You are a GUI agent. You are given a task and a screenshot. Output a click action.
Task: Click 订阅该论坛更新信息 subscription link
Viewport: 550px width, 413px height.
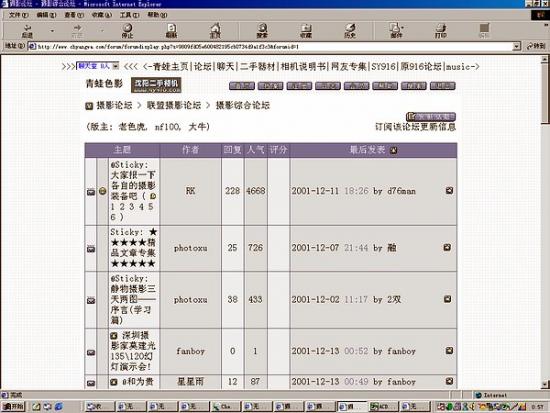pos(415,127)
